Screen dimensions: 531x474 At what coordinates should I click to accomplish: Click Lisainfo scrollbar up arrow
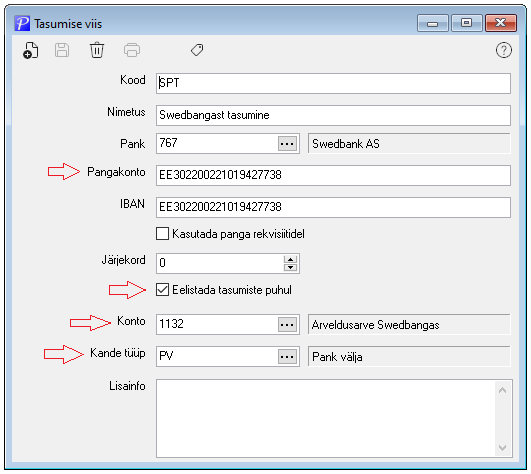pyautogui.click(x=503, y=390)
